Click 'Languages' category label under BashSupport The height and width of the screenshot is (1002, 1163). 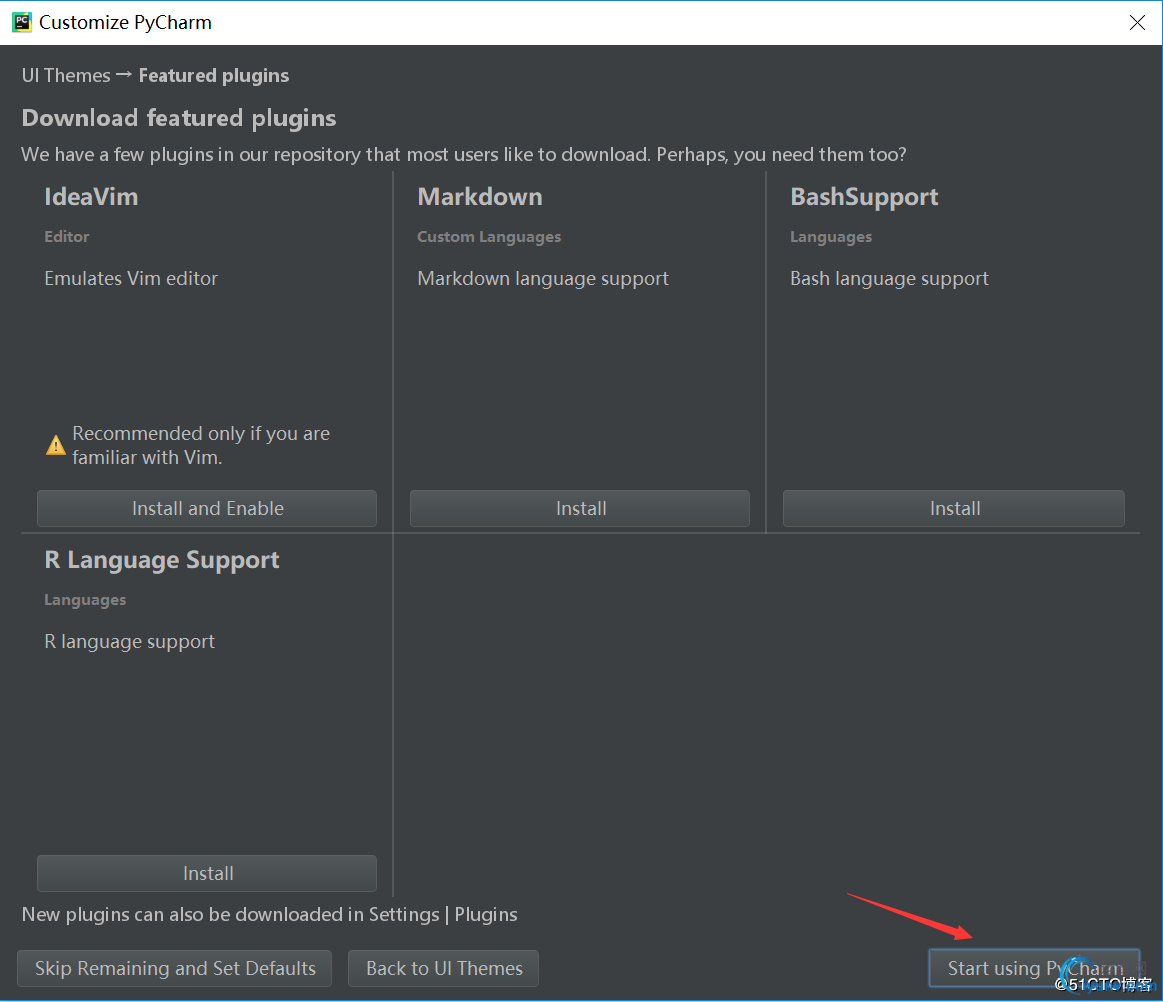pyautogui.click(x=831, y=237)
